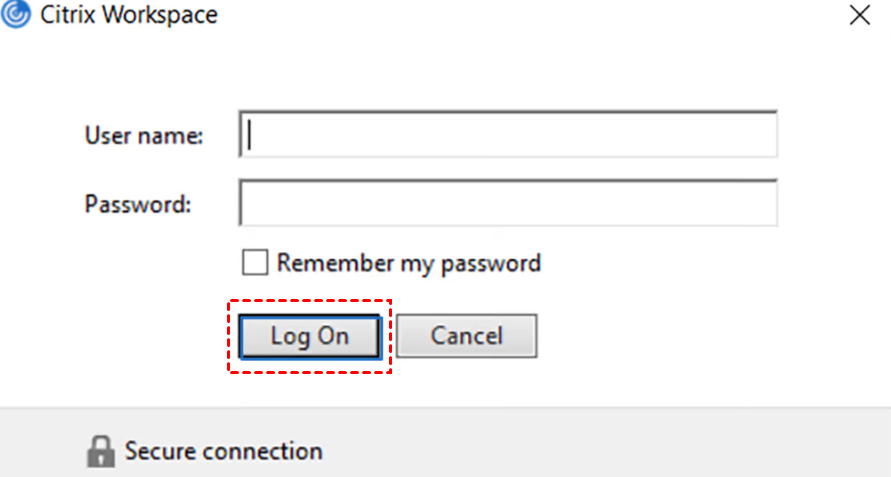Click into the Password text box
This screenshot has width=891, height=477.
click(x=508, y=203)
